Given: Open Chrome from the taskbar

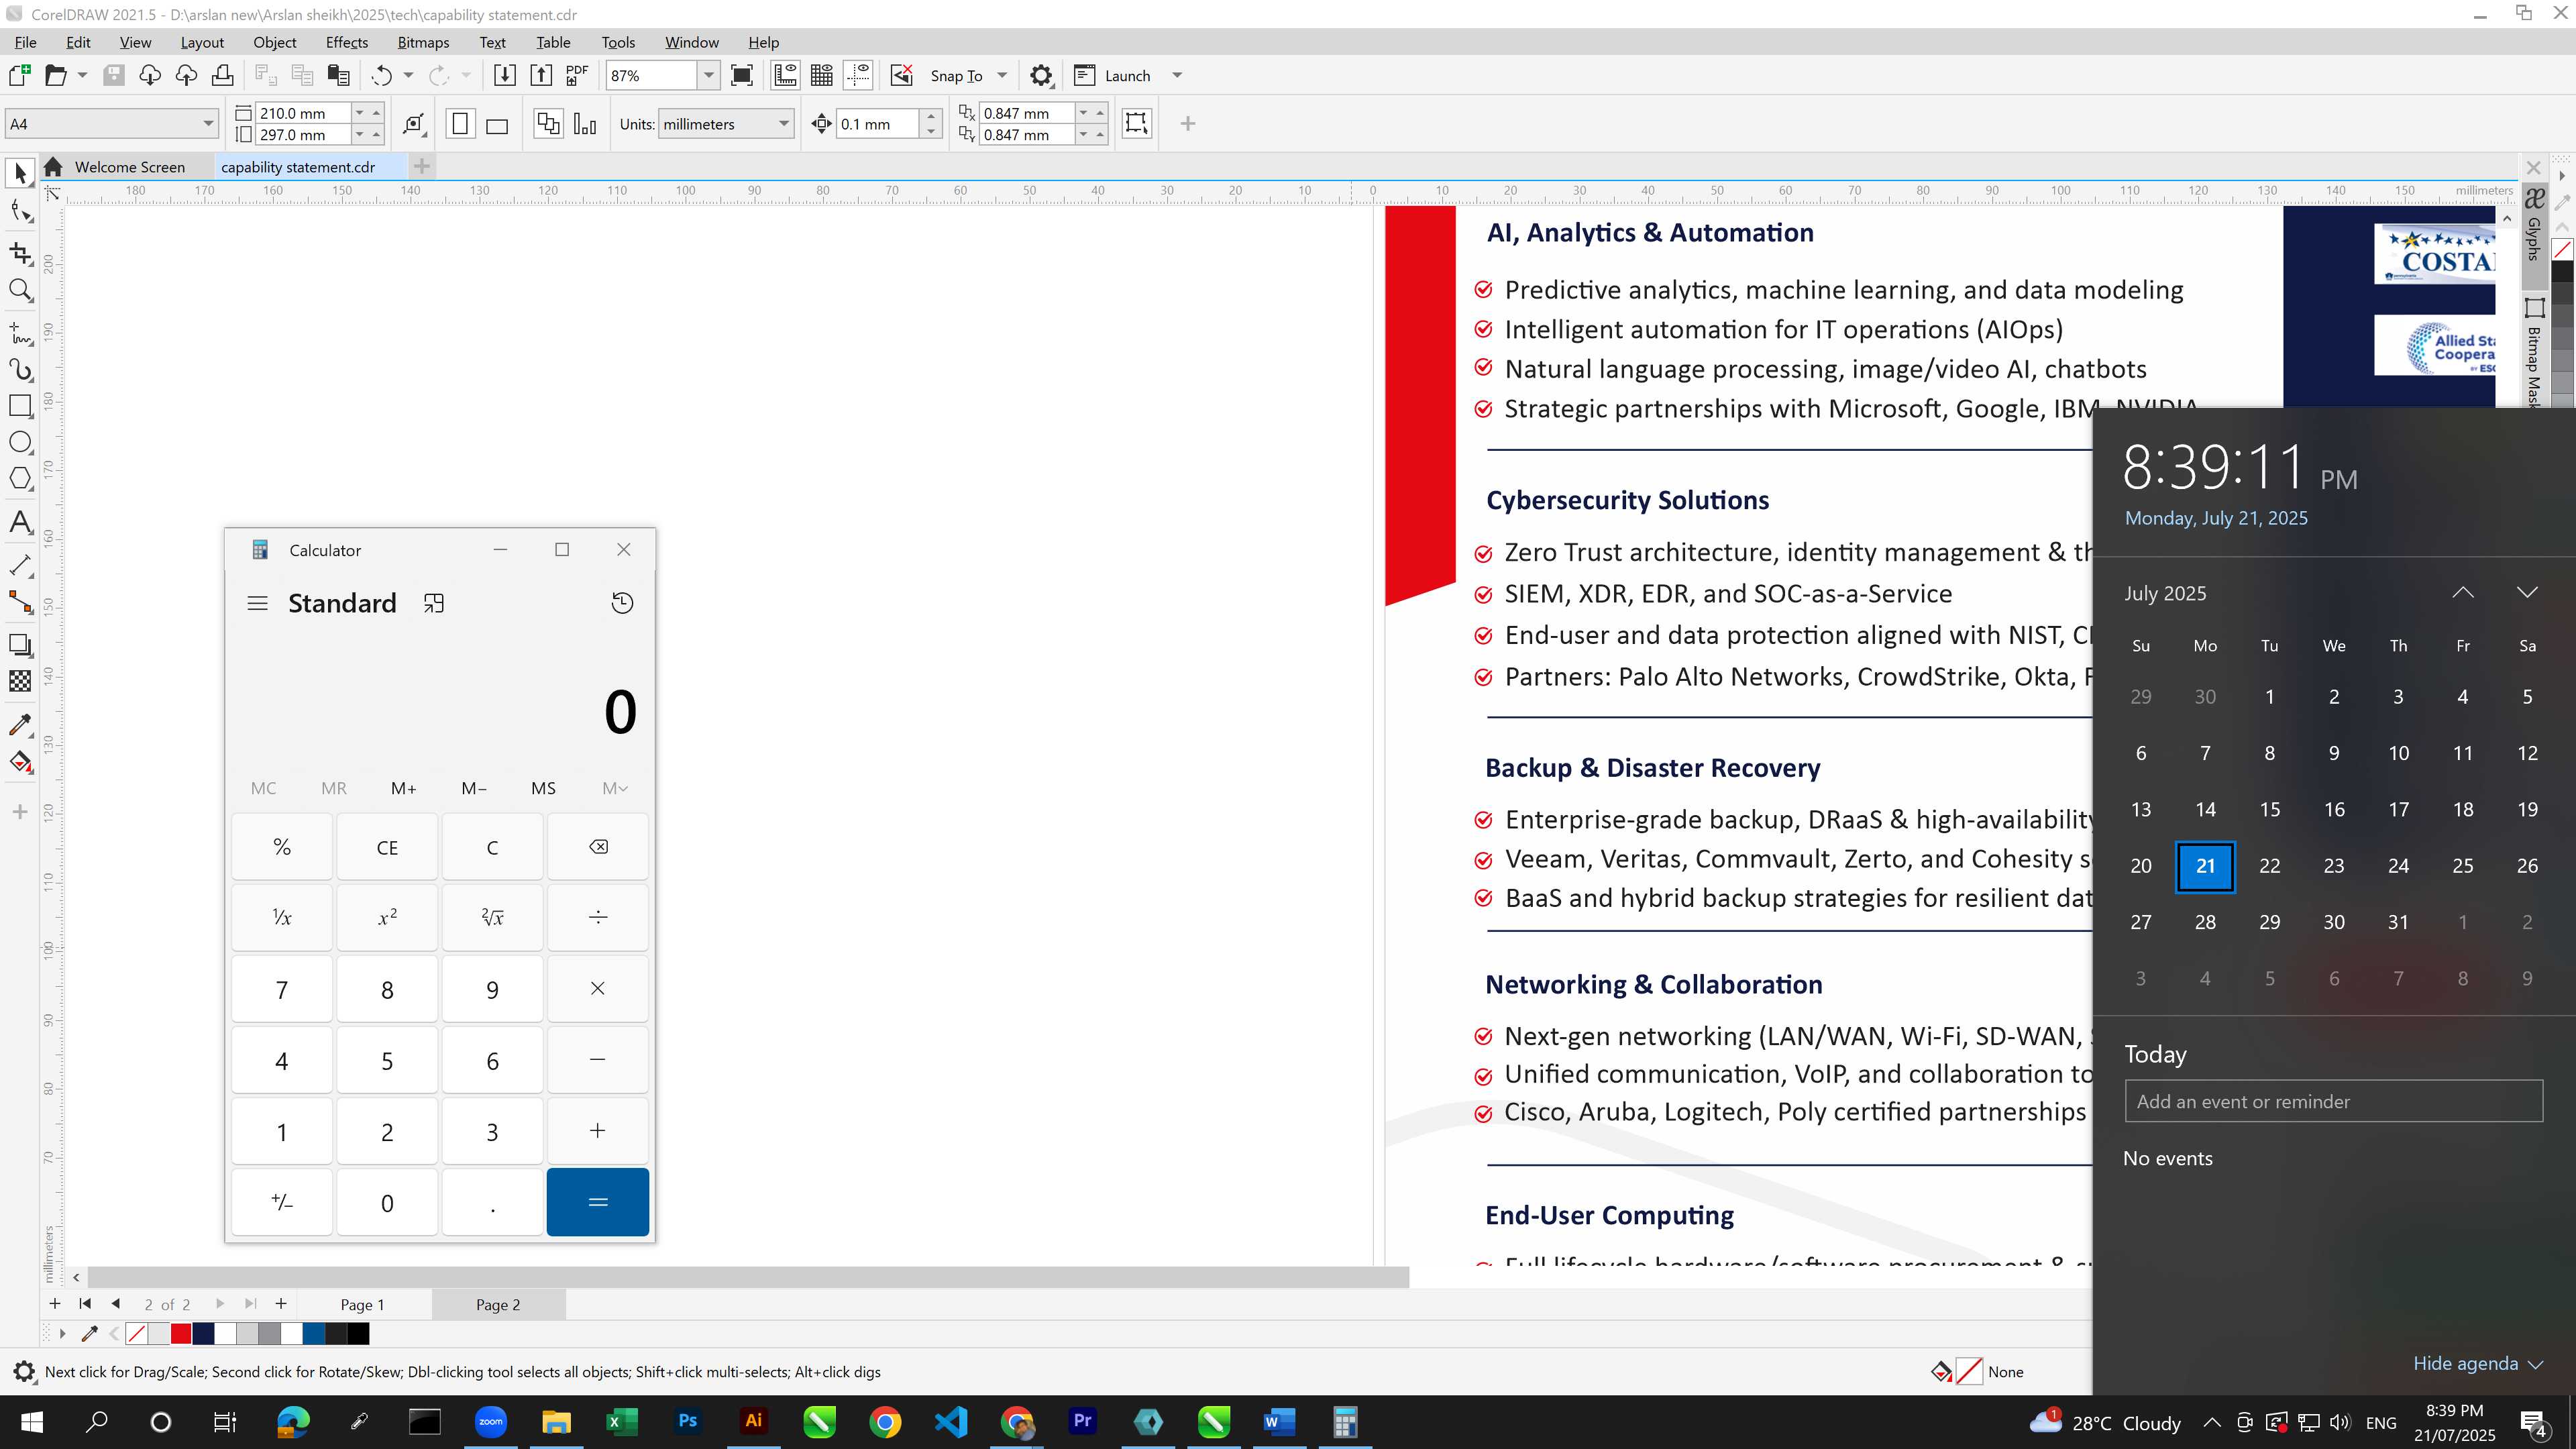Looking at the screenshot, I should click(x=885, y=1422).
